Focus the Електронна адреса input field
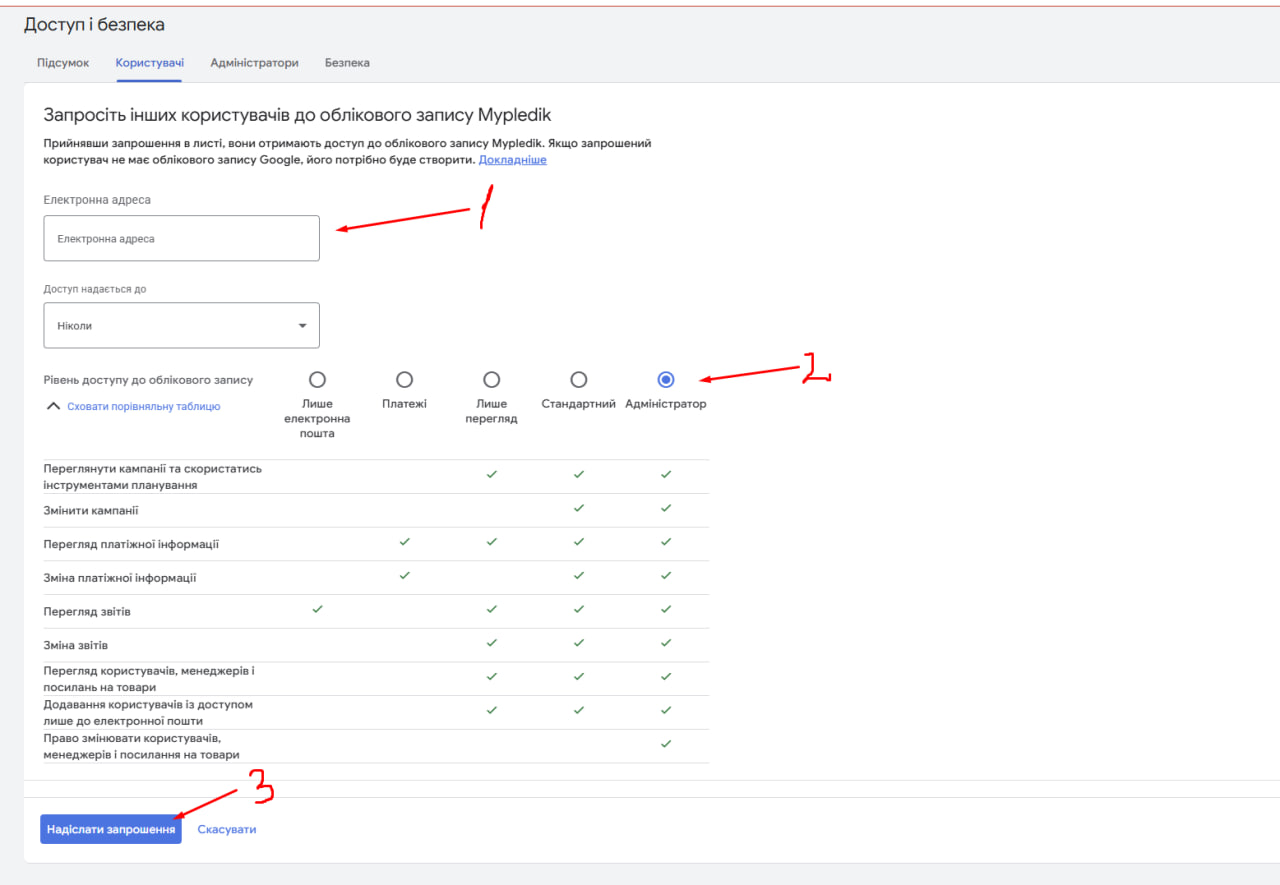The height and width of the screenshot is (885, 1280). (x=182, y=239)
